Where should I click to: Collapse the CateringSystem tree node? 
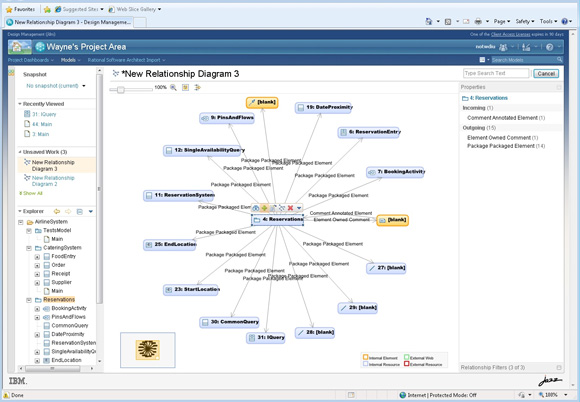pyautogui.click(x=28, y=248)
